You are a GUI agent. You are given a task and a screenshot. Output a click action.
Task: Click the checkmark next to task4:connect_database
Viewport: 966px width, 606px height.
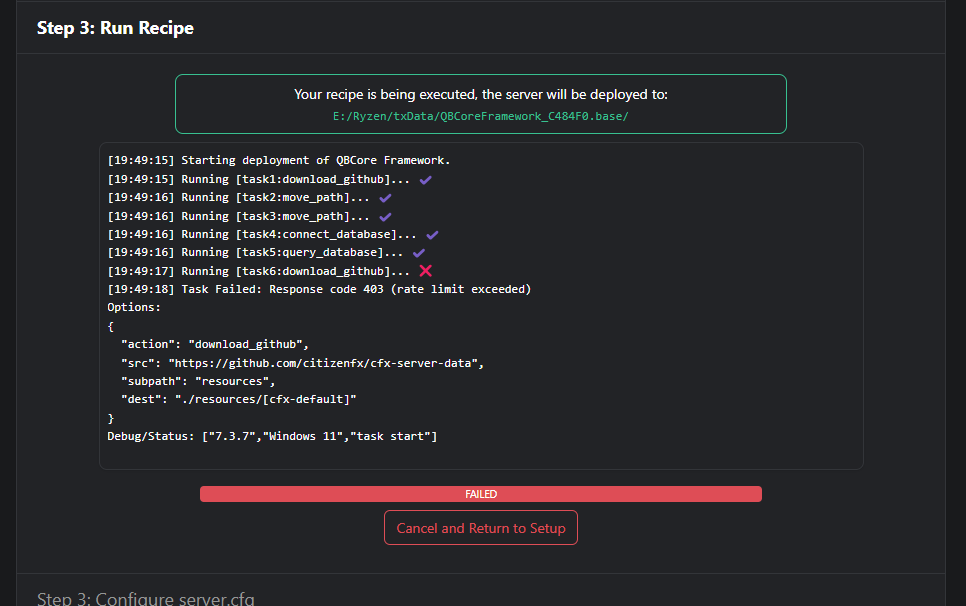(x=432, y=235)
